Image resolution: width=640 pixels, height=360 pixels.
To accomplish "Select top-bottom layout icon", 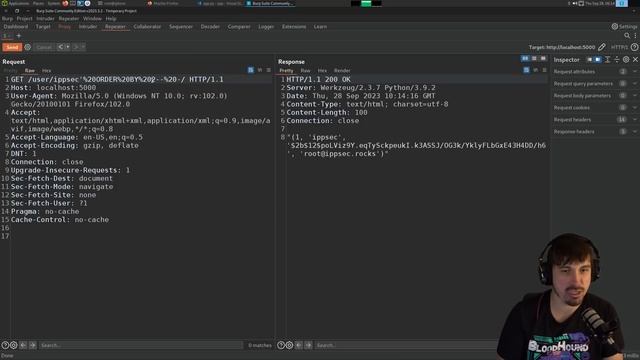I will click(534, 59).
